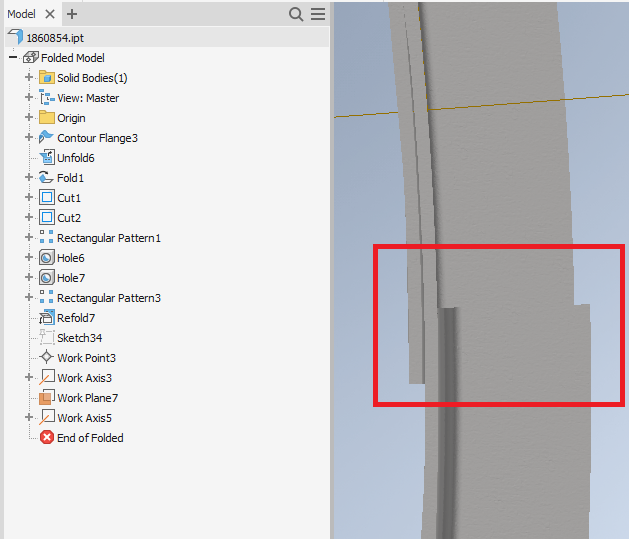
Task: Click the Hole7 feature icon
Action: pyautogui.click(x=47, y=278)
